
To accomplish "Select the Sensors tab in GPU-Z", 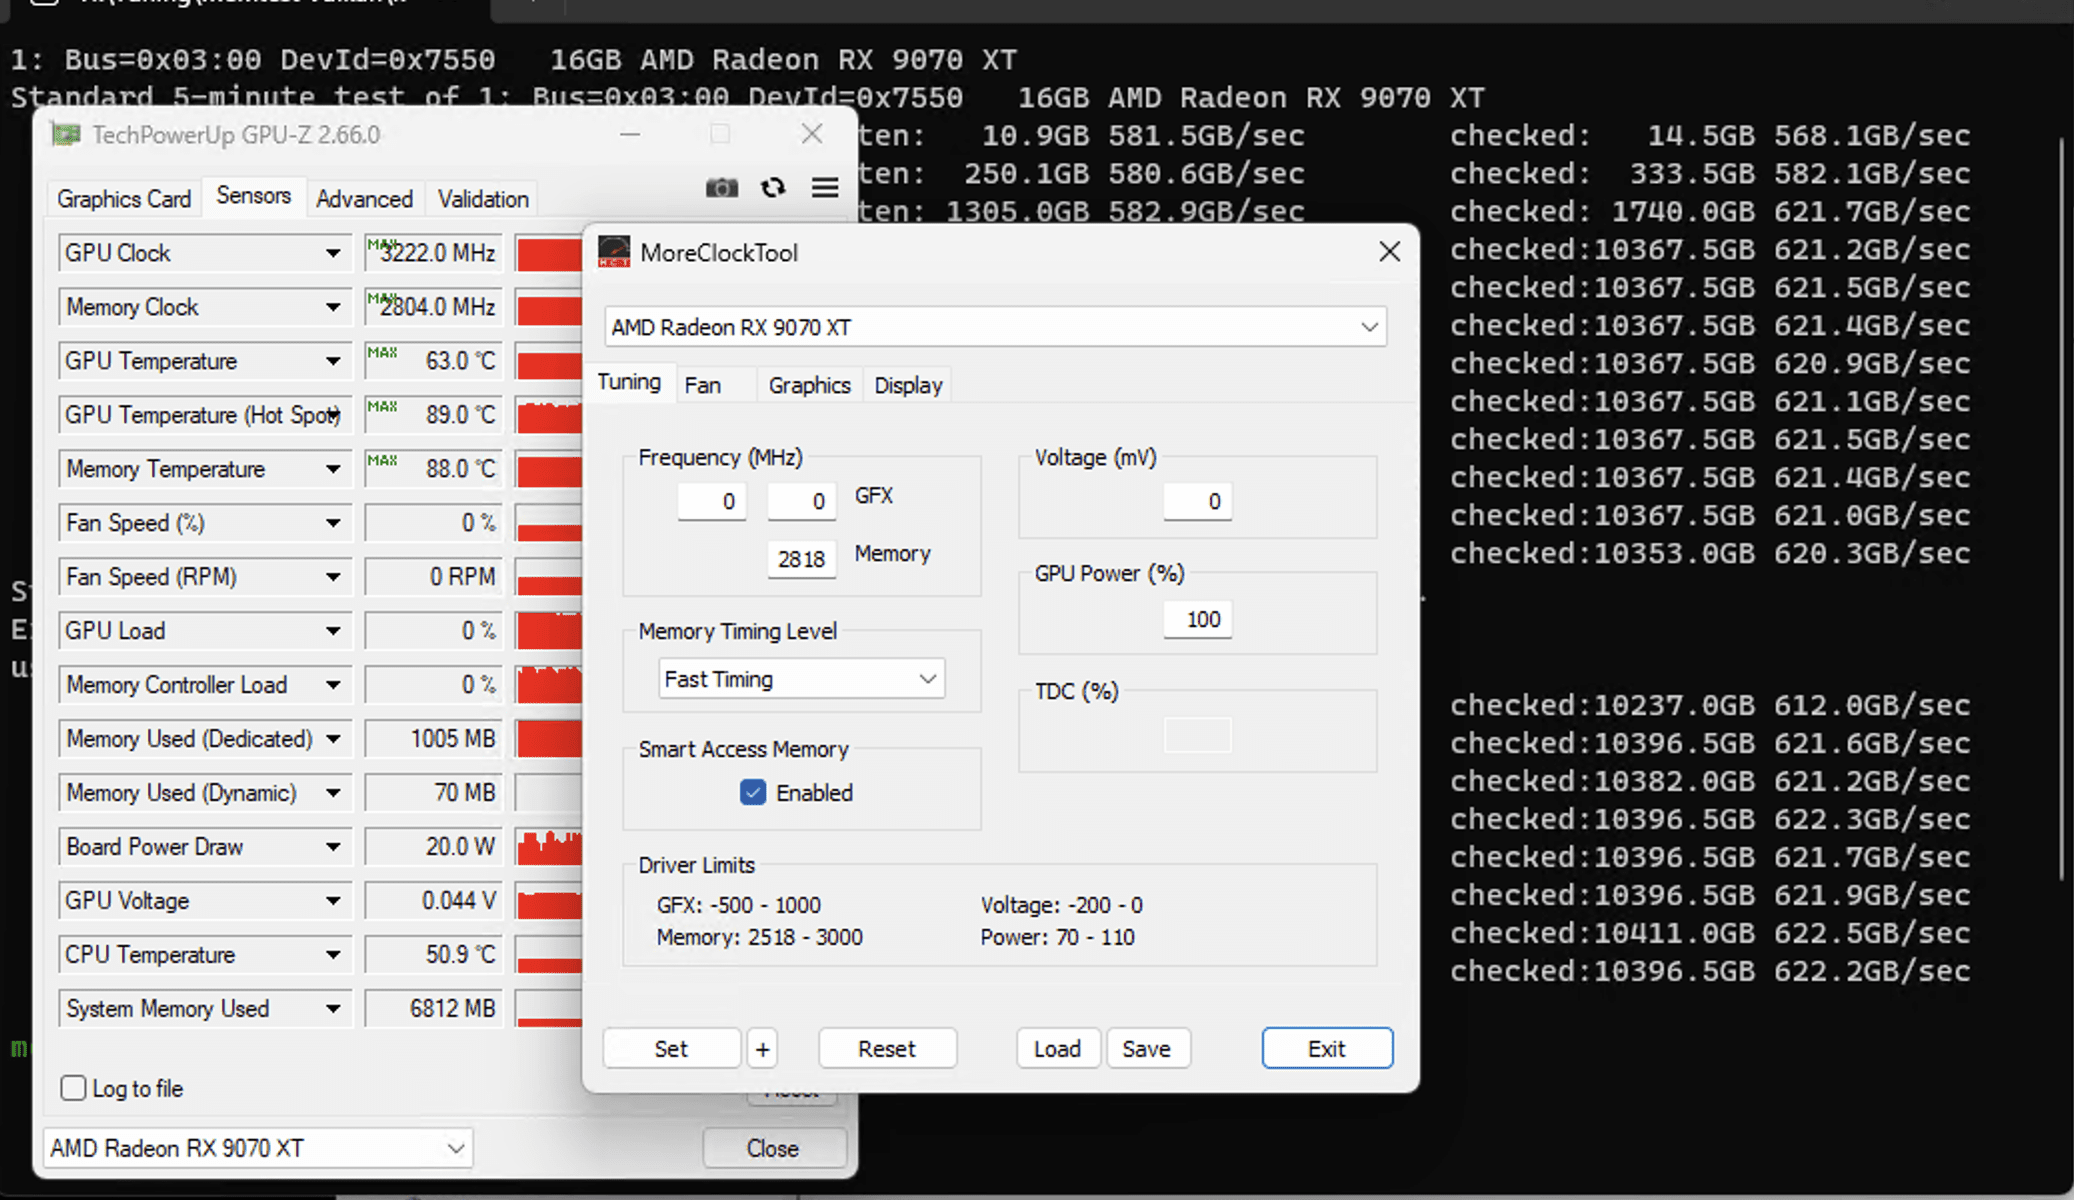I will pos(253,196).
